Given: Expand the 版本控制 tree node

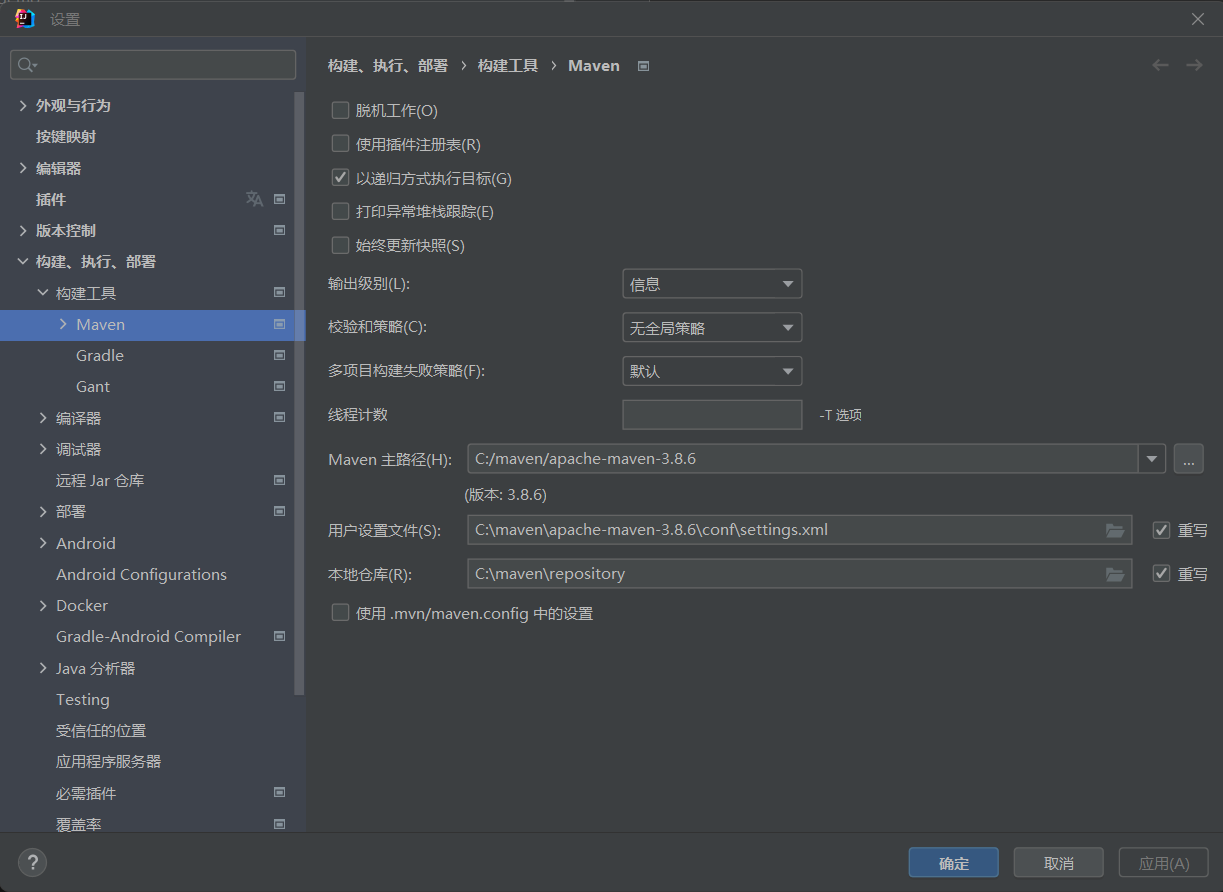Looking at the screenshot, I should (23, 230).
